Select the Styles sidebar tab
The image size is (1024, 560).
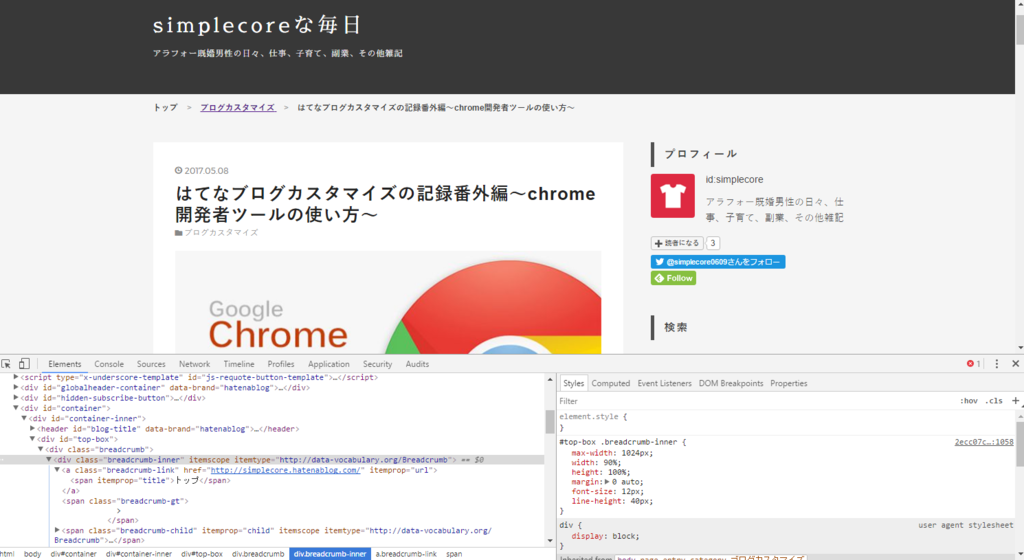coord(573,383)
